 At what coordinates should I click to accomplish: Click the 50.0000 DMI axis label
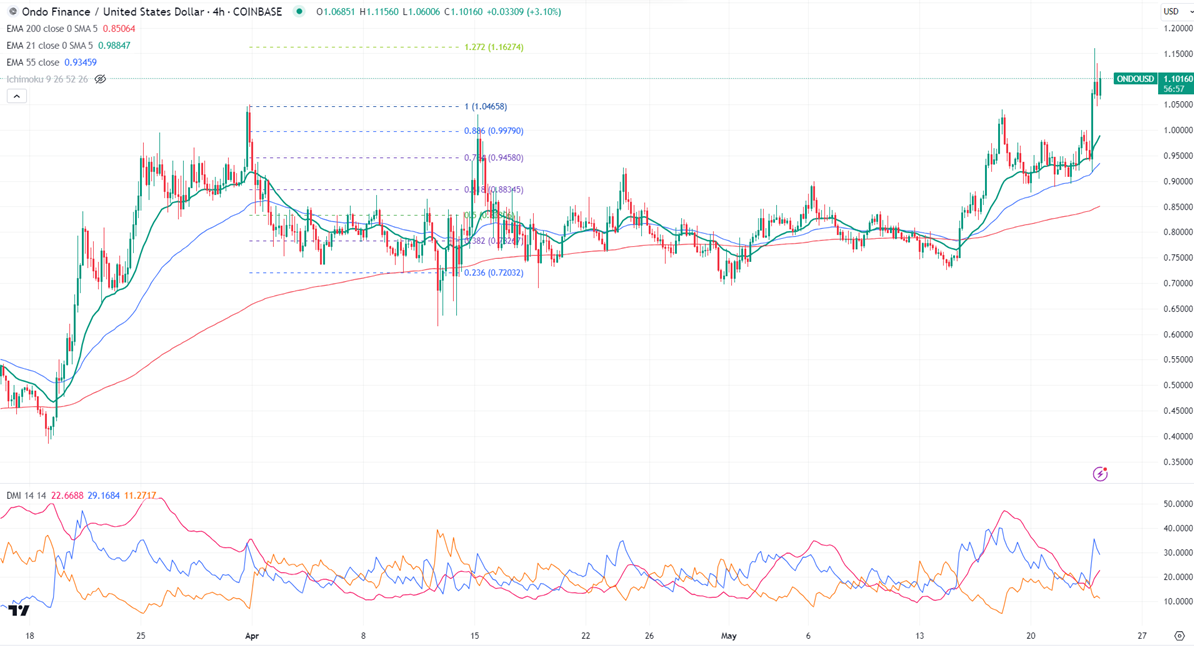[1178, 504]
